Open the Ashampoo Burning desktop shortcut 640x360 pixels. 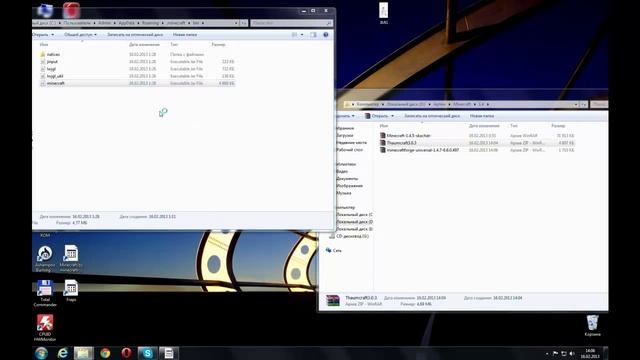(45, 259)
